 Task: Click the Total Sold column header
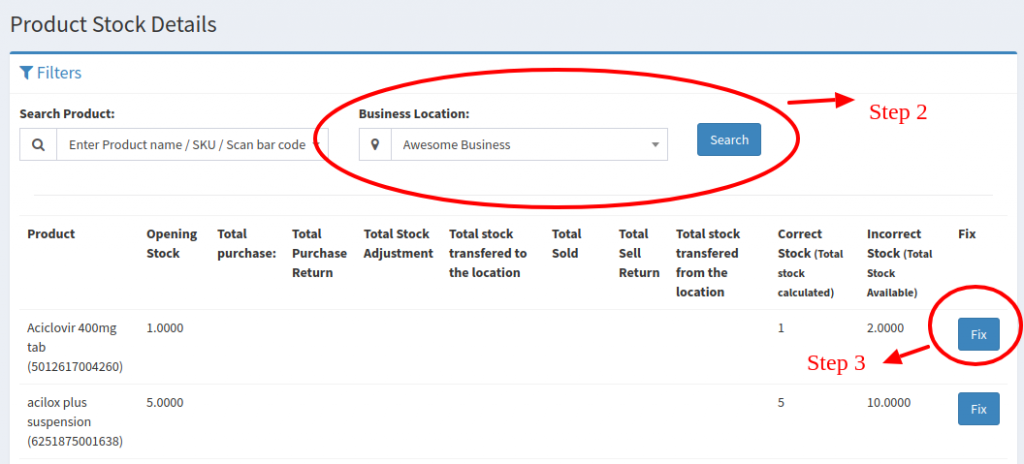(566, 243)
